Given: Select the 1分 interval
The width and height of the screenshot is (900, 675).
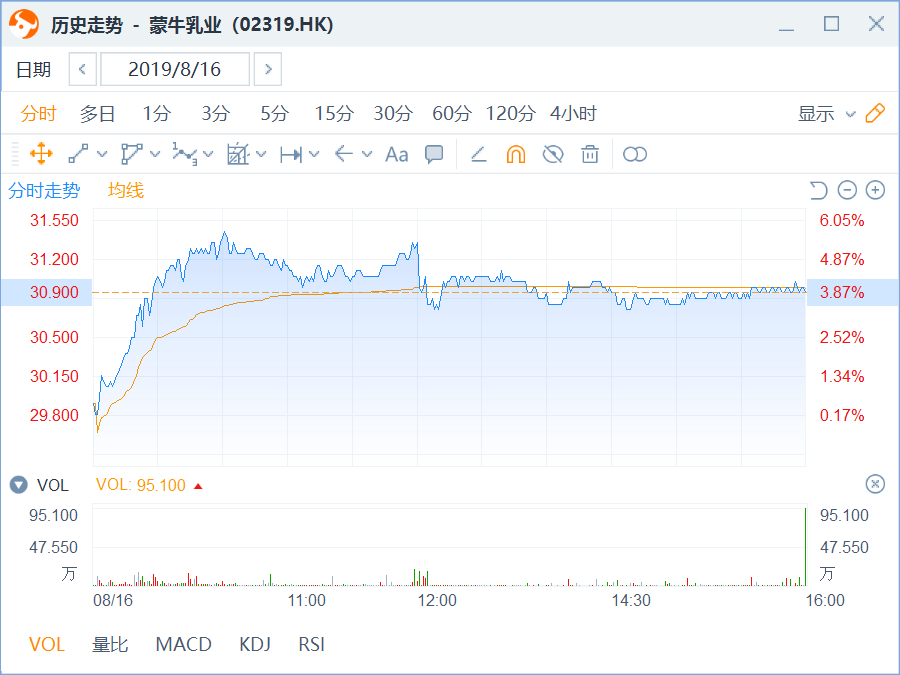Looking at the screenshot, I should (x=156, y=114).
